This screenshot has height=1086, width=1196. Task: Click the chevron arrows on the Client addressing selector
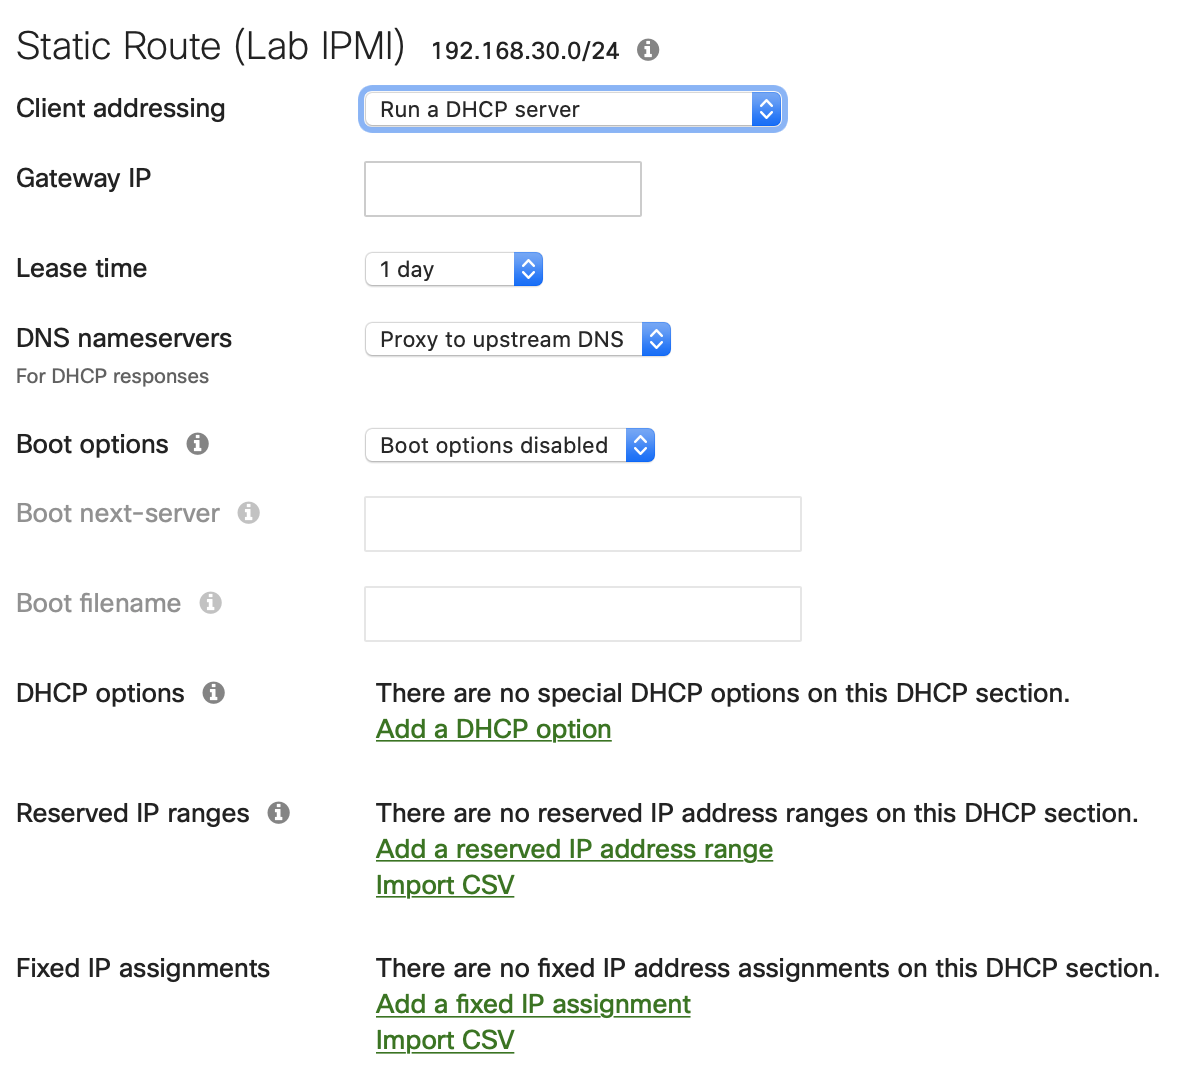click(765, 109)
